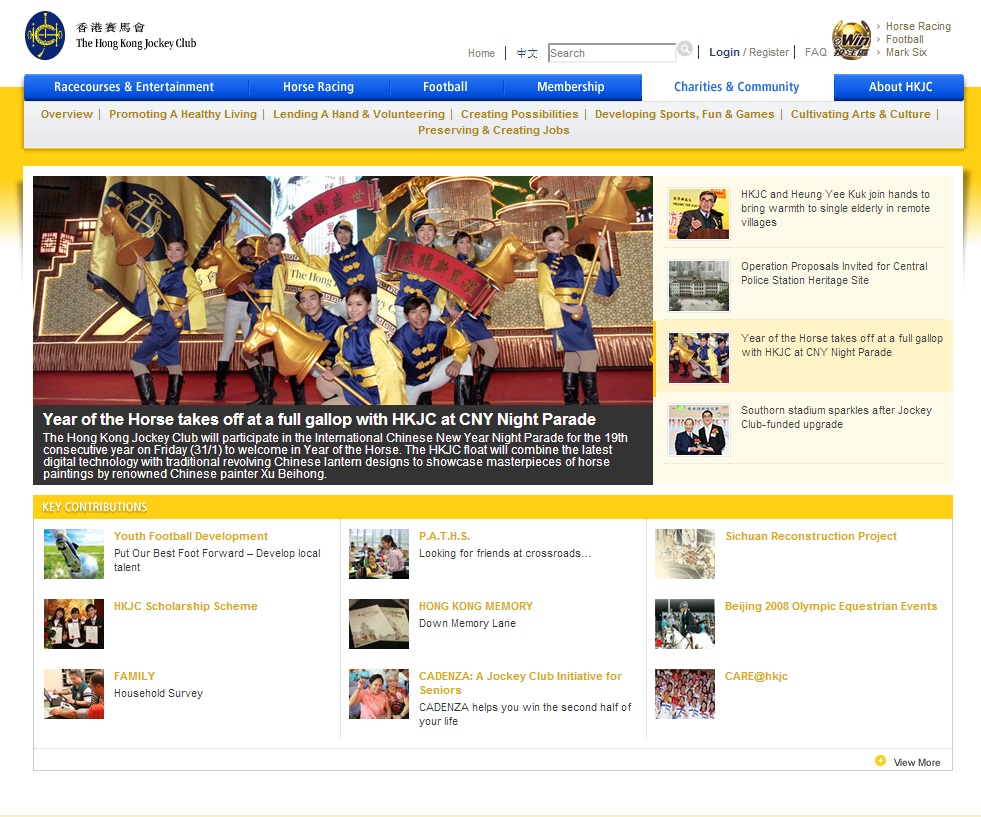981x817 pixels.
Task: Switch language to Chinese (中文)
Action: click(x=527, y=53)
